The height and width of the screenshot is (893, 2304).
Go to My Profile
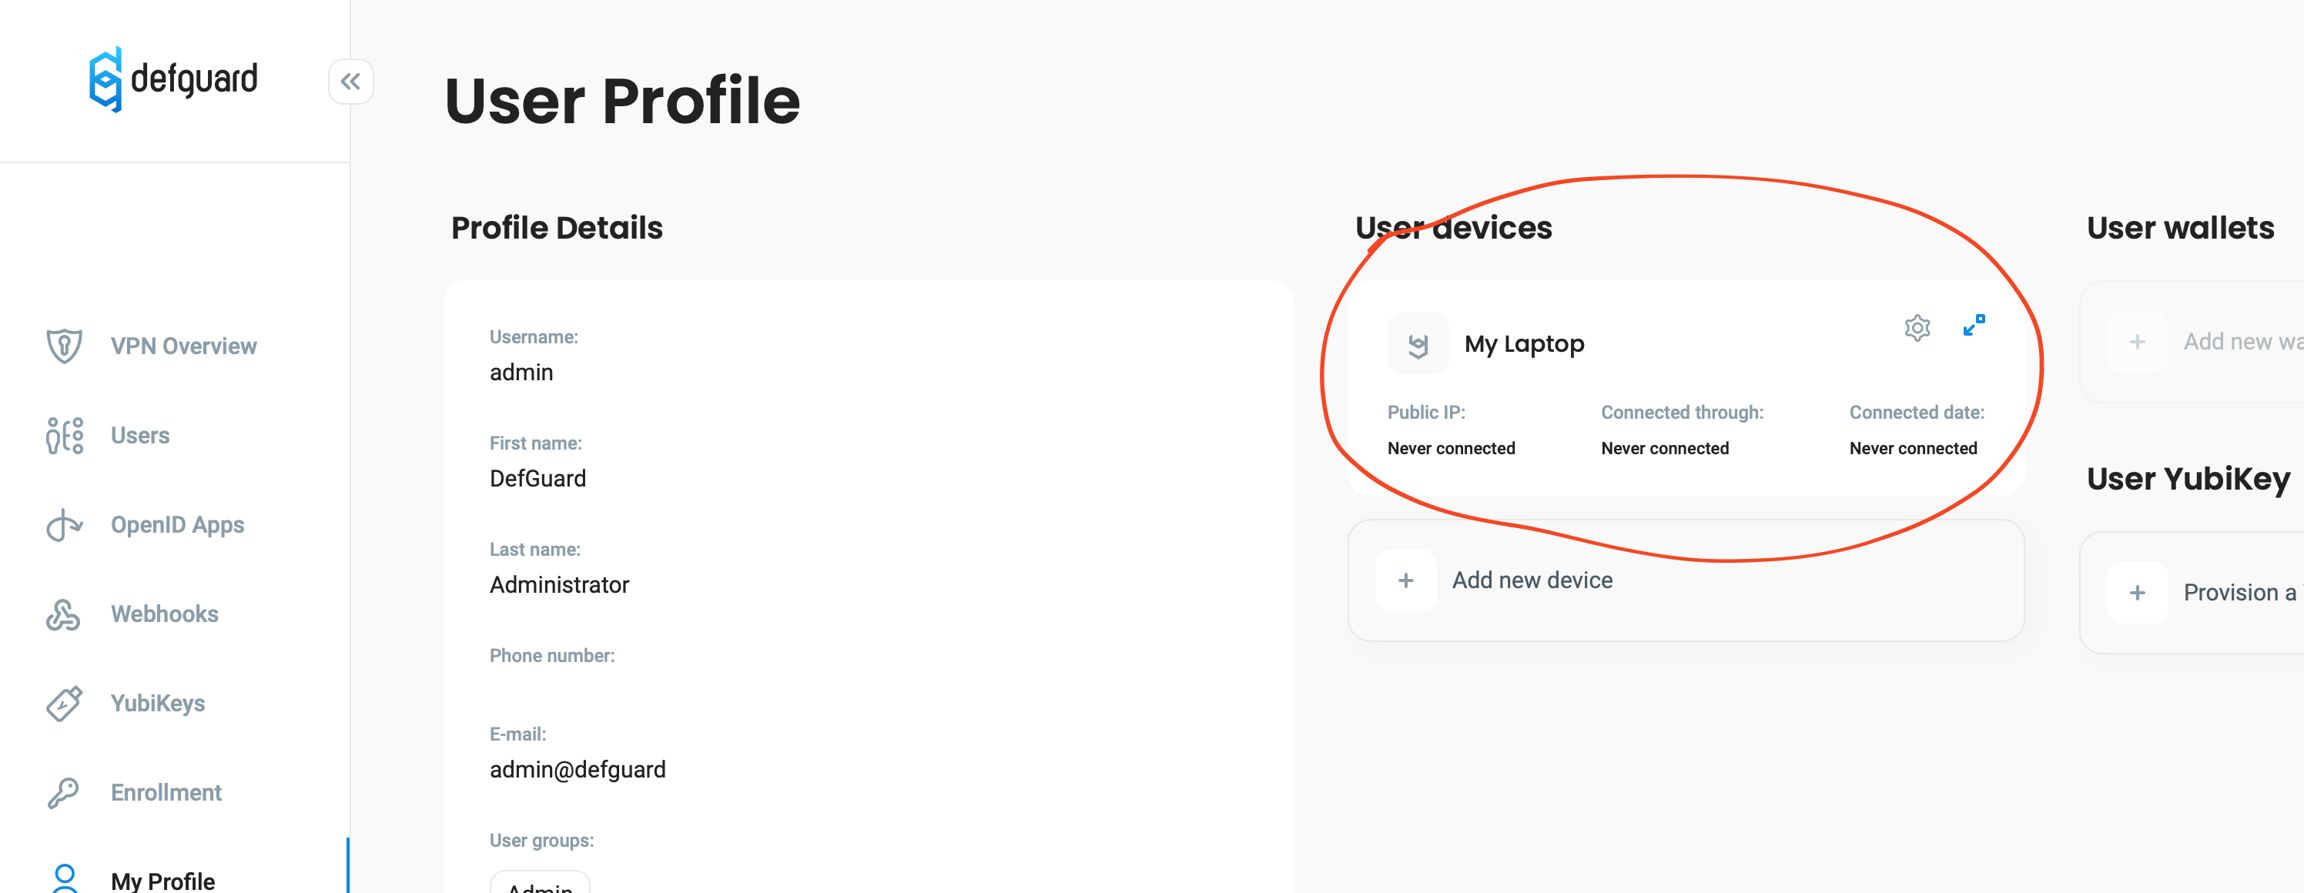point(162,880)
